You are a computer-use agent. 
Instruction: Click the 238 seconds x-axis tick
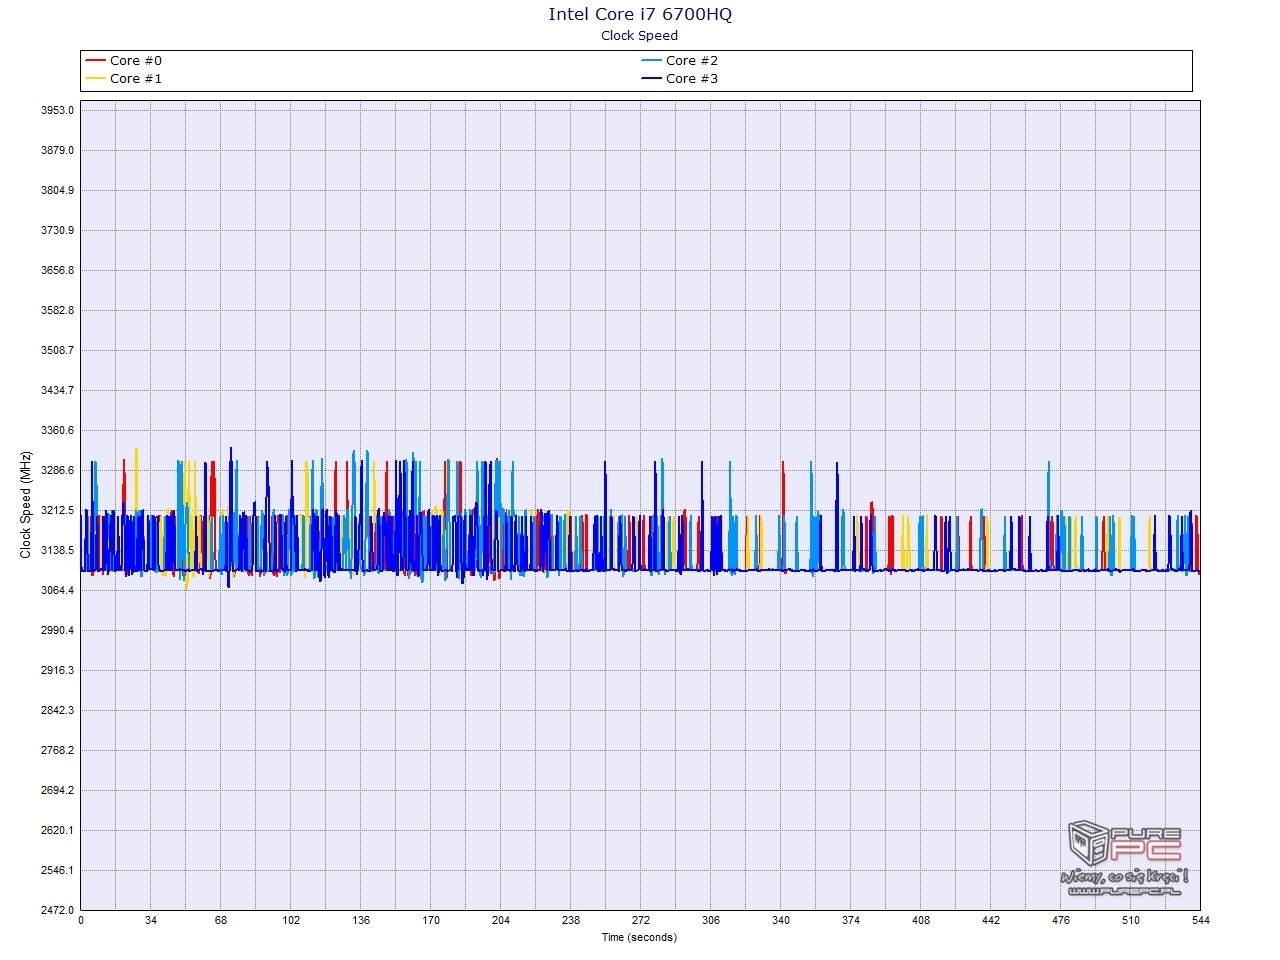tap(571, 921)
